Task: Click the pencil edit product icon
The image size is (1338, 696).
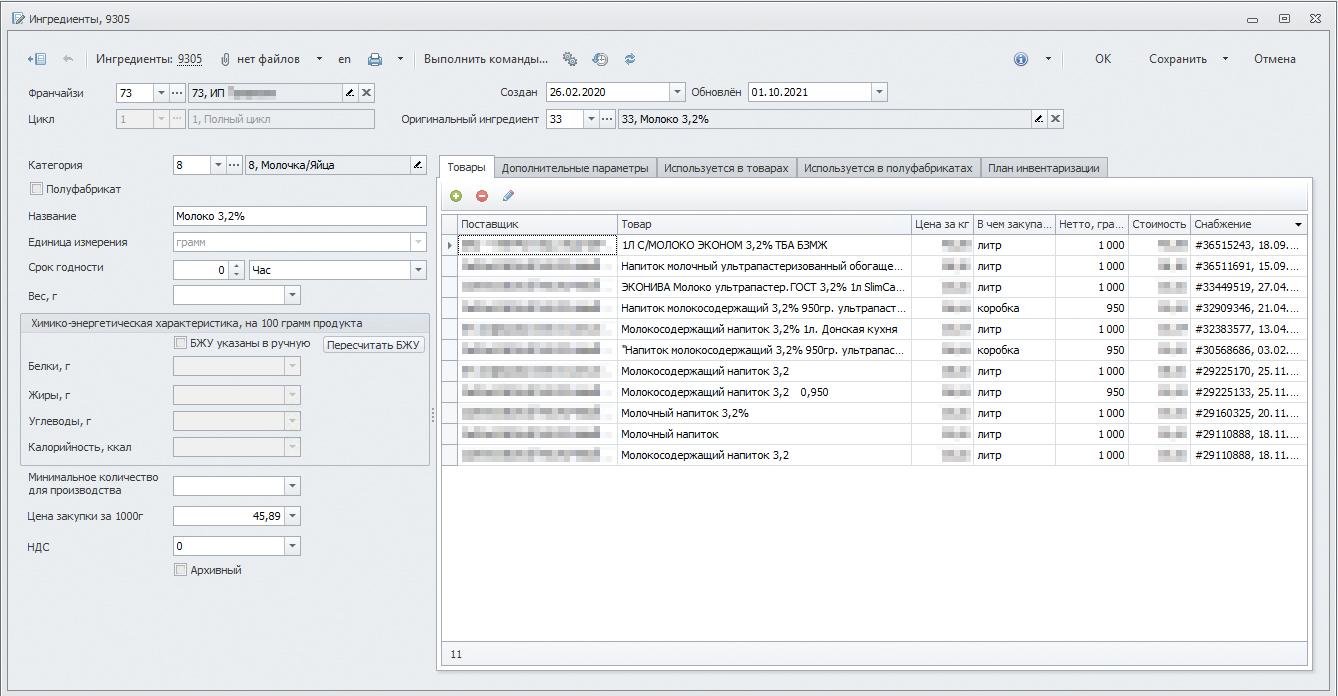Action: coord(508,196)
